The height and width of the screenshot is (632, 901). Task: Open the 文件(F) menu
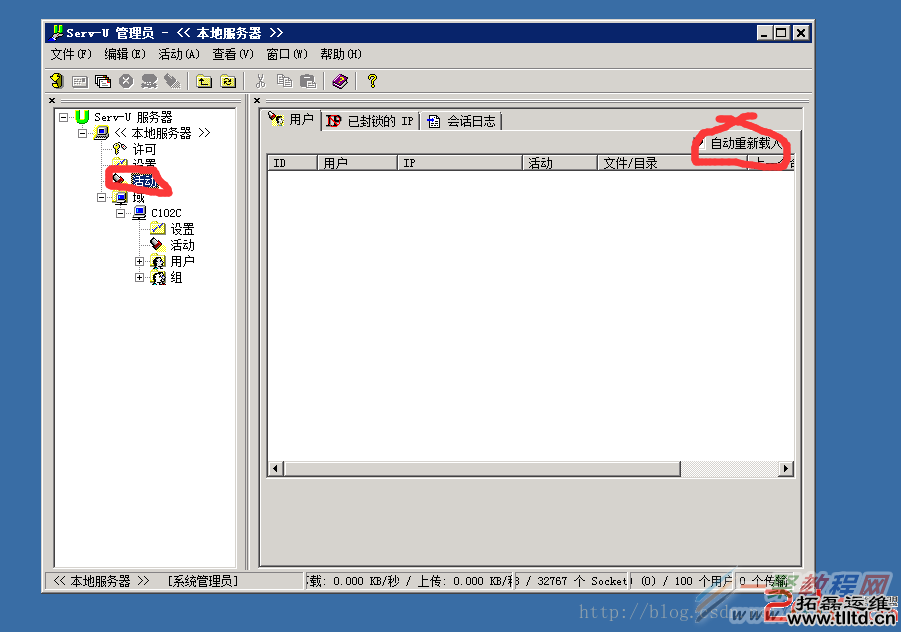[x=70, y=54]
